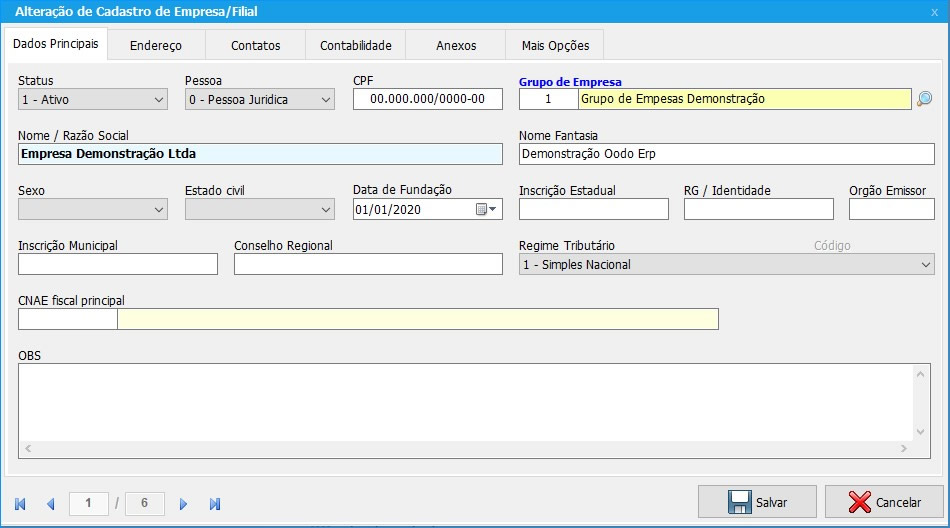950x528 pixels.
Task: Click the CNAE fiscal principal code field
Action: tap(68, 319)
